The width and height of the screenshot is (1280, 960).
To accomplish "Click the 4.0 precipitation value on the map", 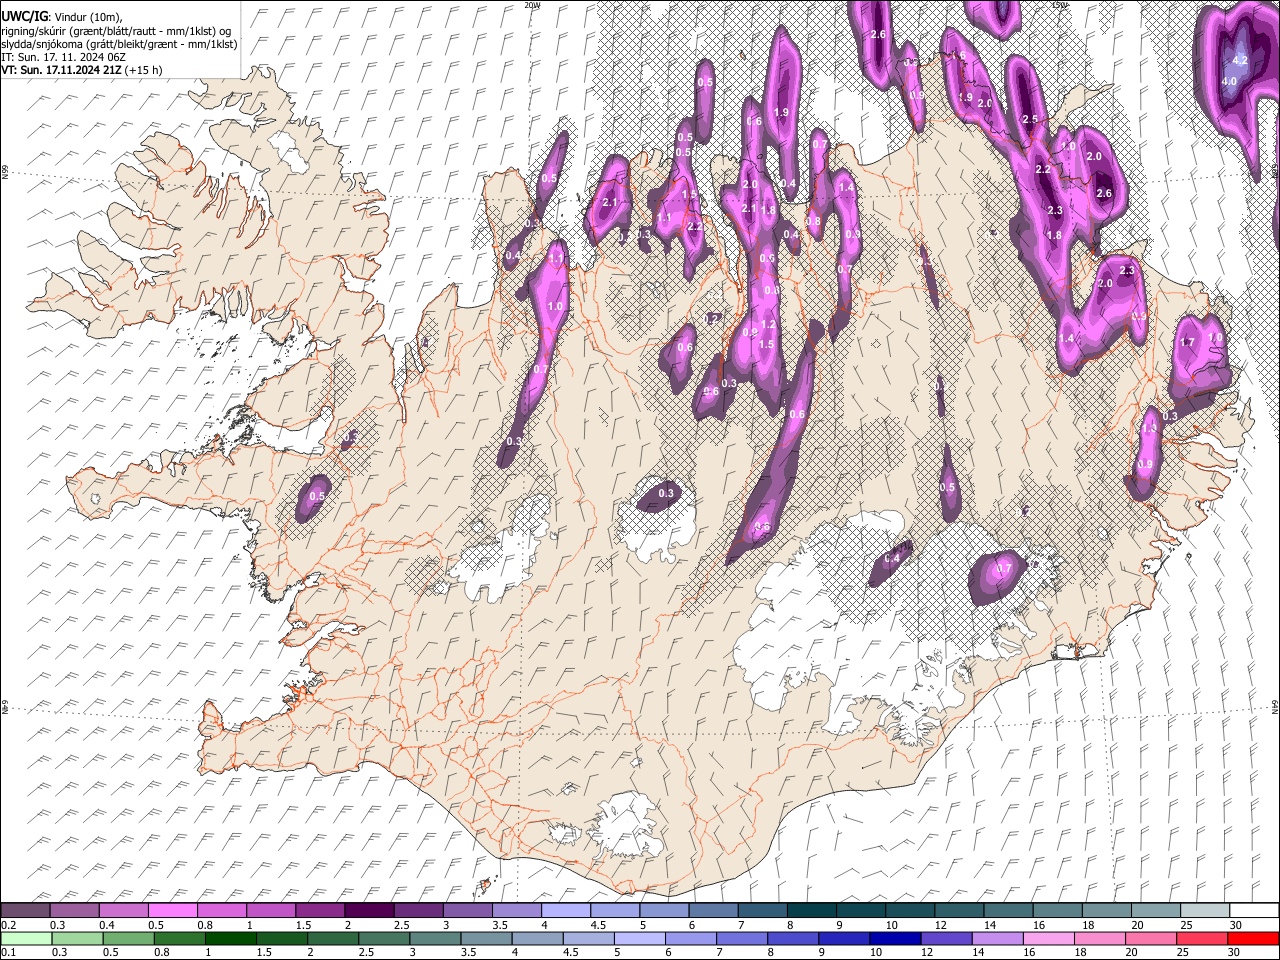I will coord(1230,81).
